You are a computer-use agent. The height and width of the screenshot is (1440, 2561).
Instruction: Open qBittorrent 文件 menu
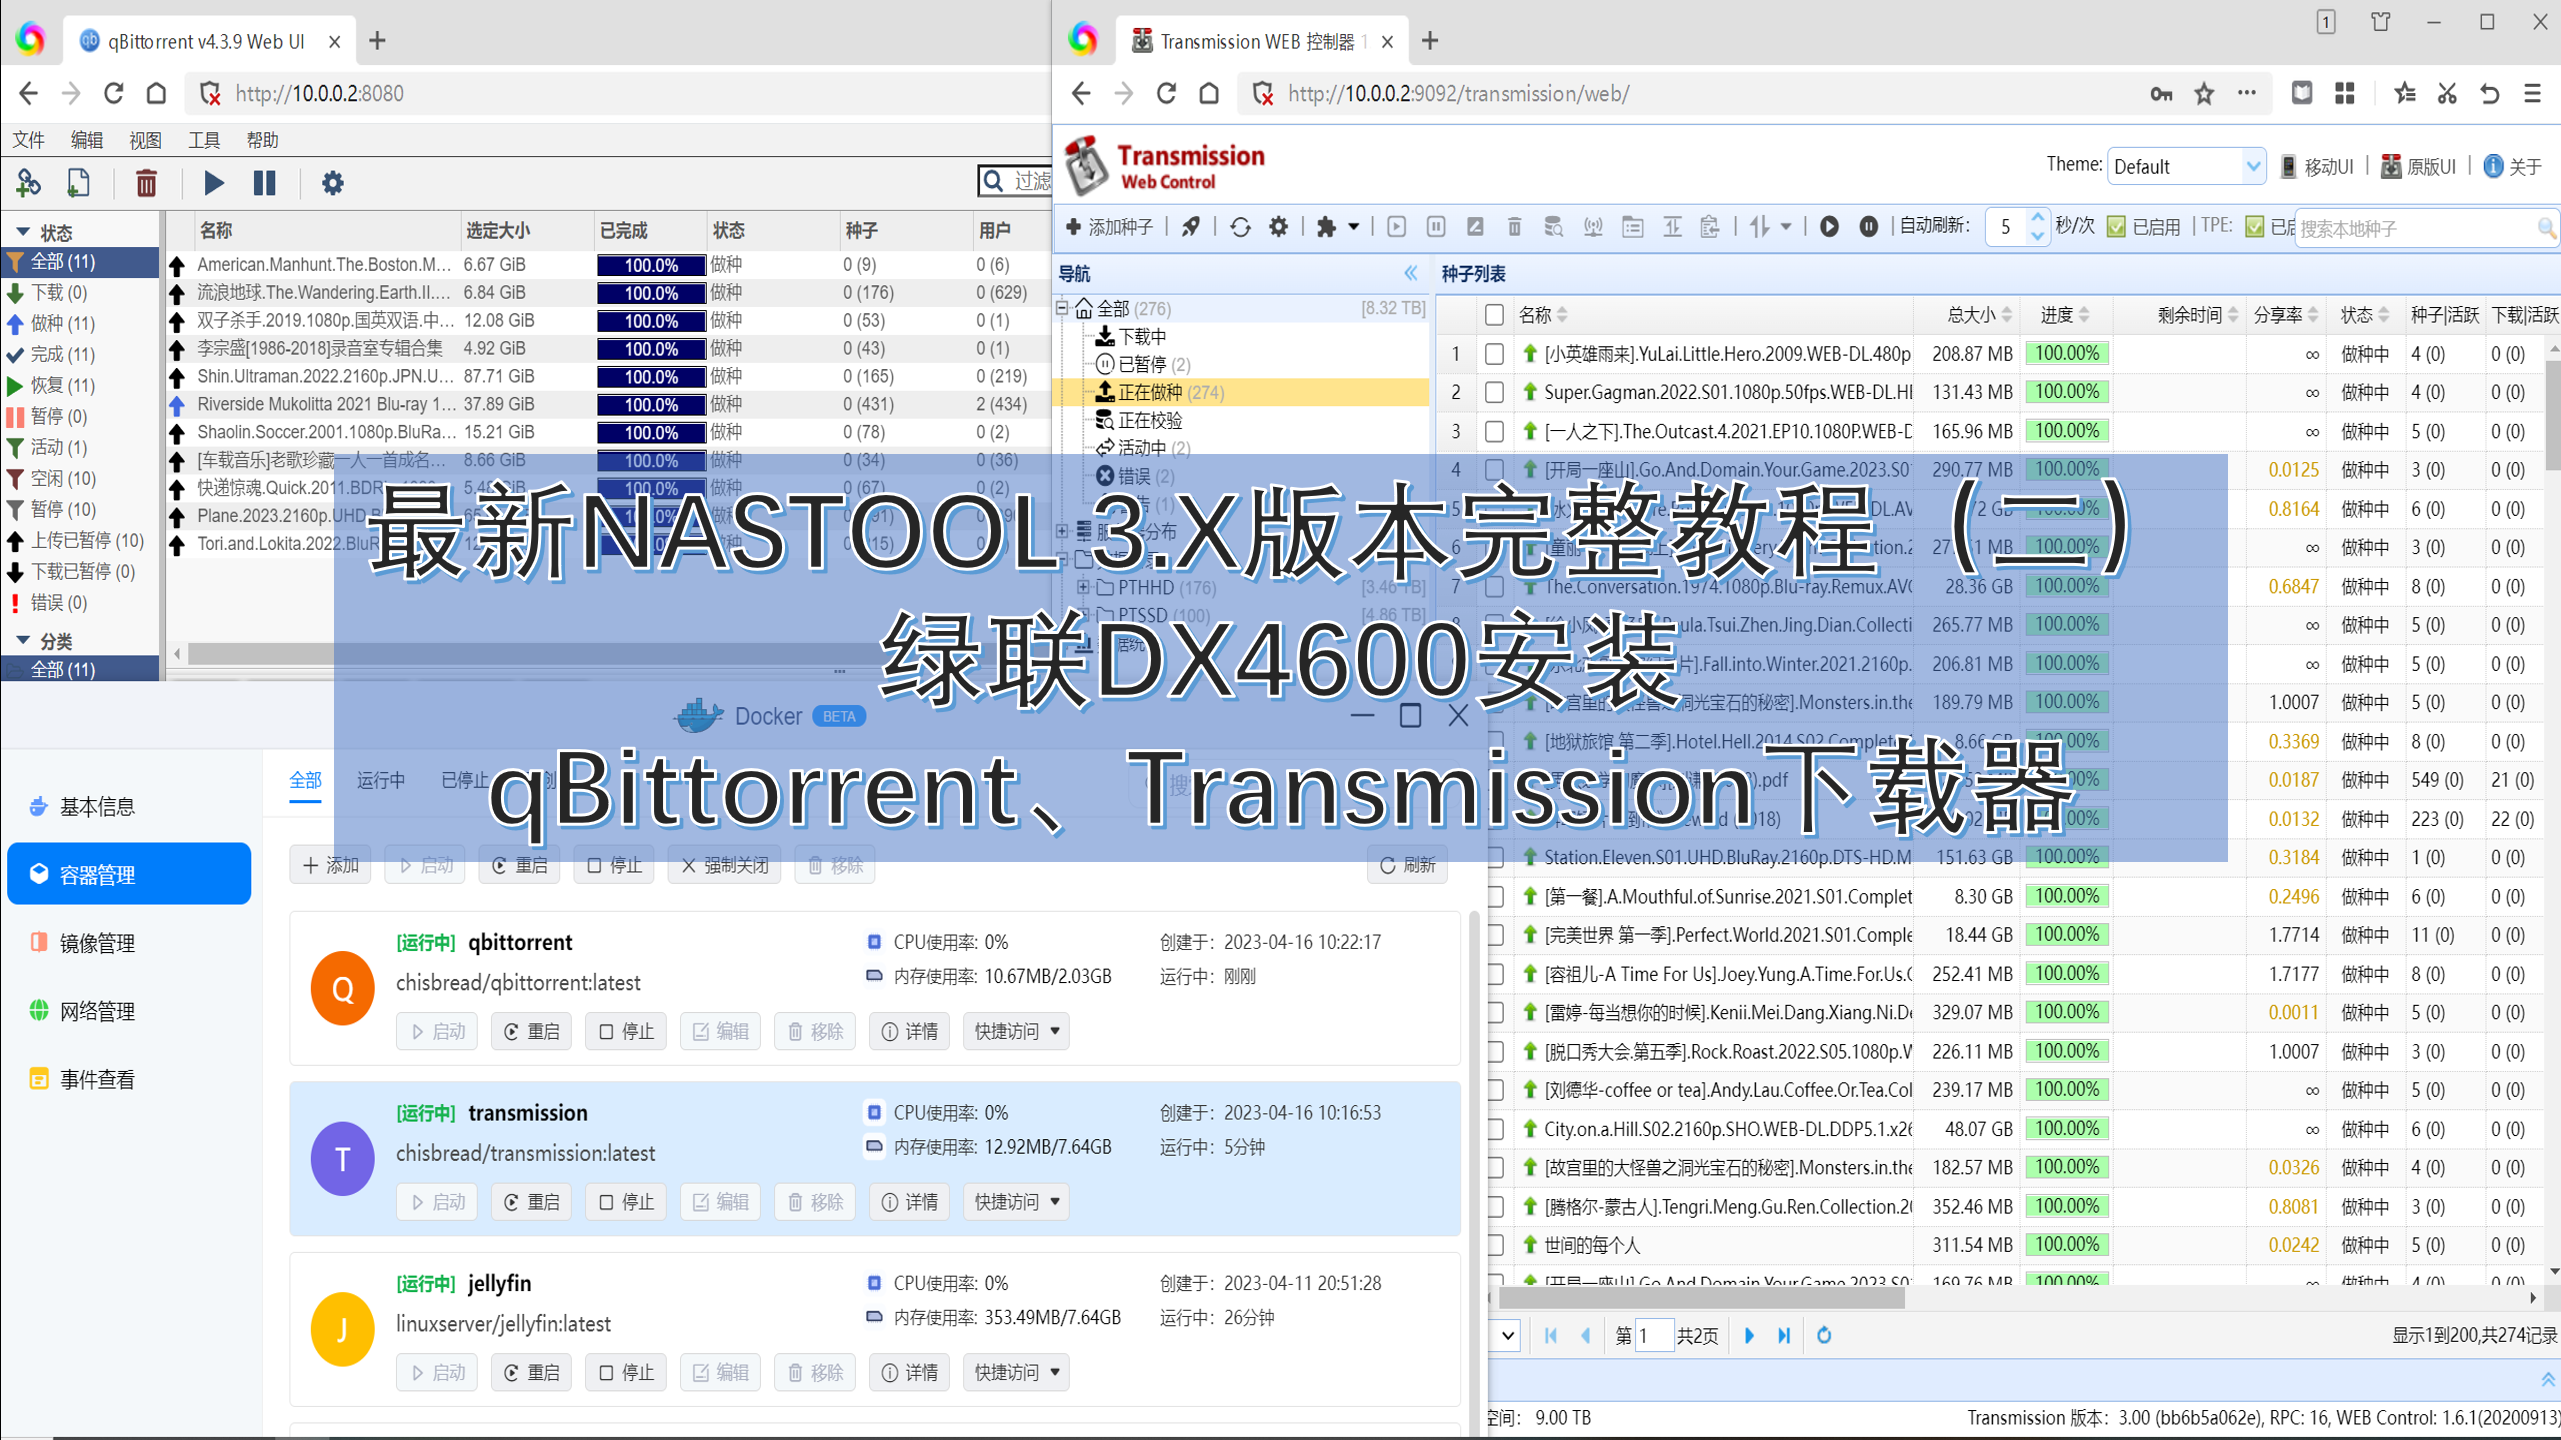(28, 140)
